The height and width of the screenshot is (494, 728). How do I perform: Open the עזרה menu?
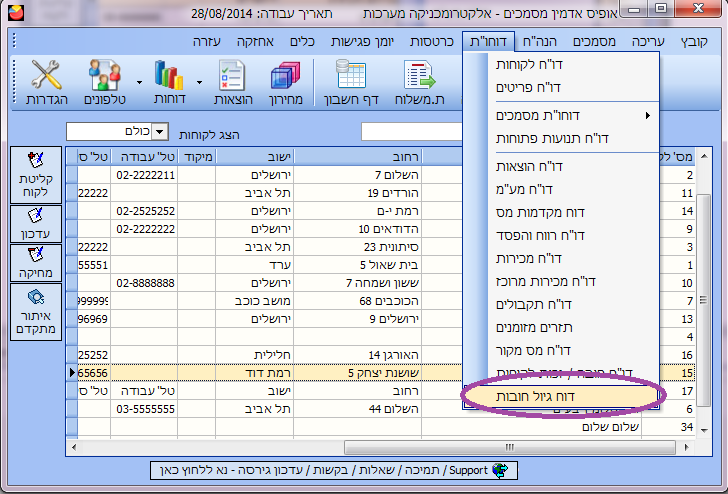(207, 41)
